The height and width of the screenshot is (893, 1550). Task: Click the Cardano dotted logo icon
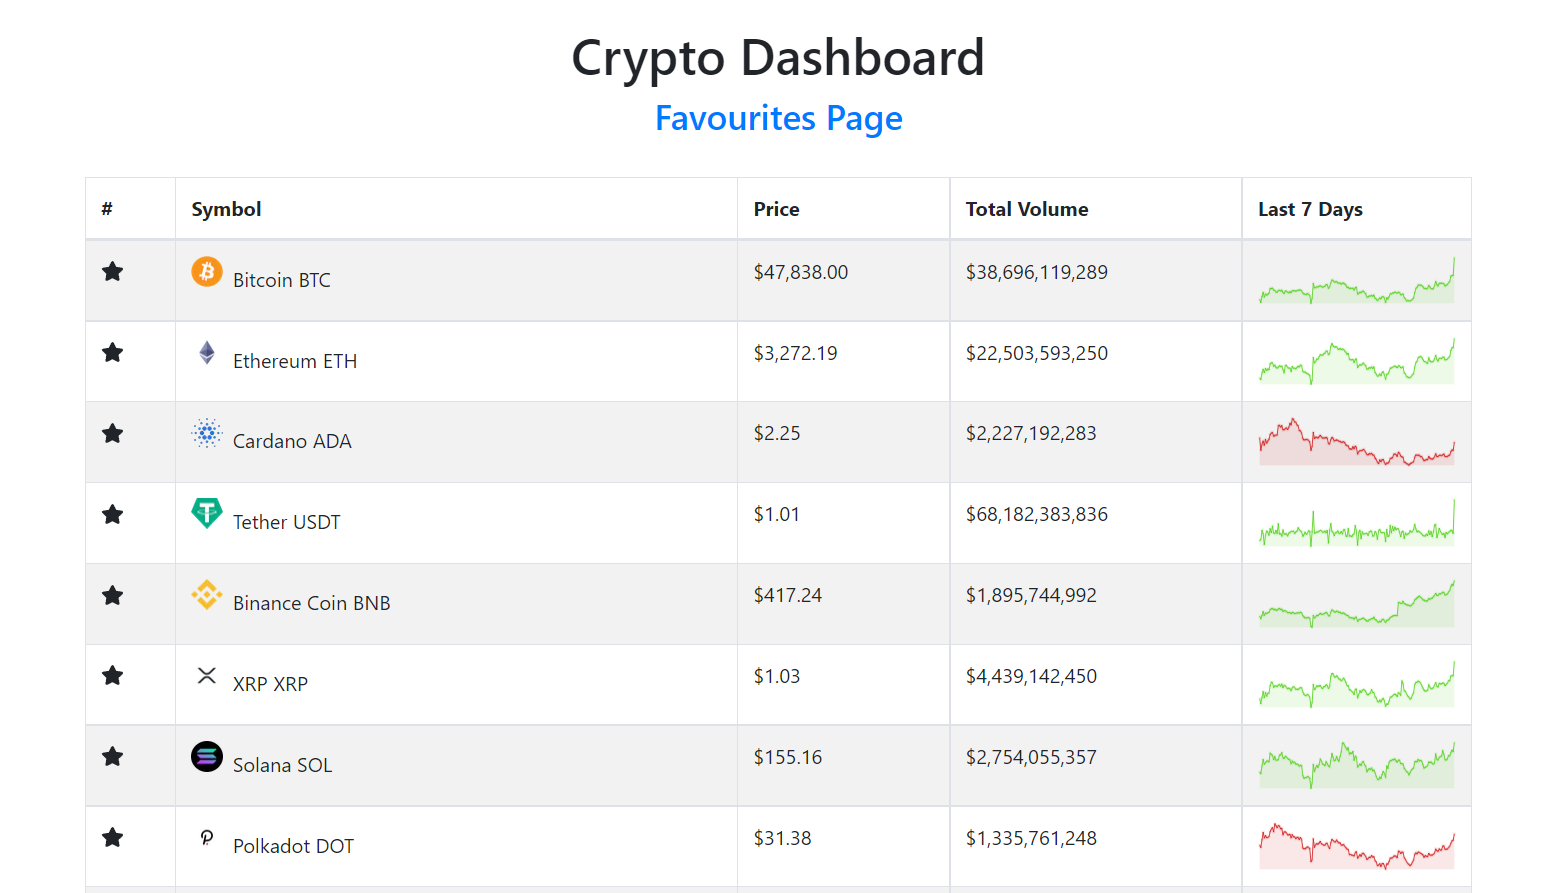point(207,433)
